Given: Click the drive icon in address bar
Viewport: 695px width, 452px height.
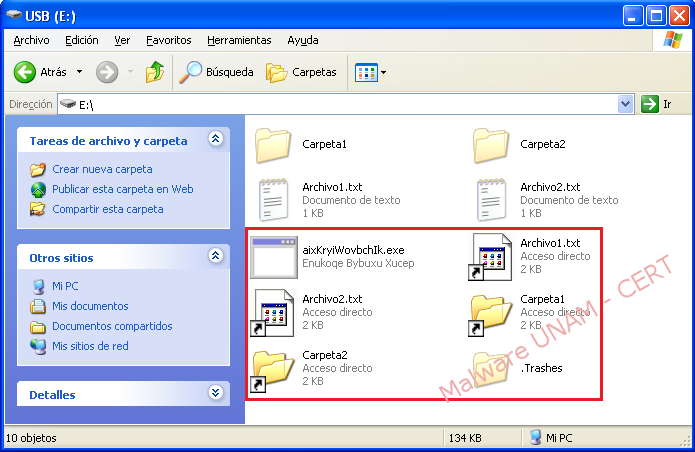Looking at the screenshot, I should point(68,104).
